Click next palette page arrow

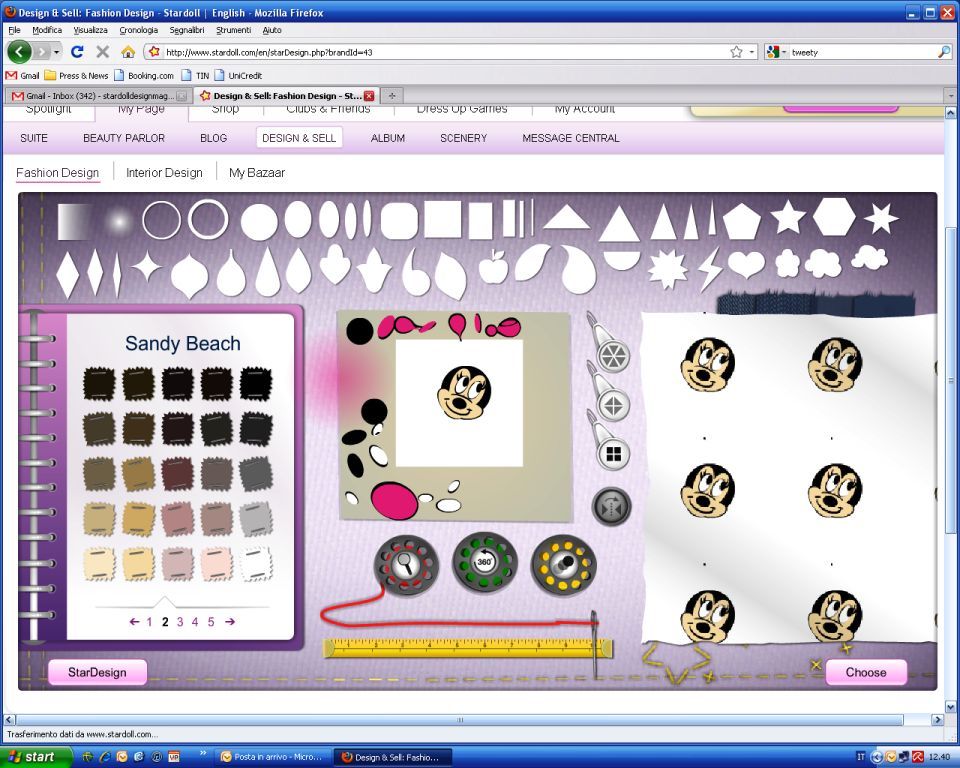coord(230,622)
